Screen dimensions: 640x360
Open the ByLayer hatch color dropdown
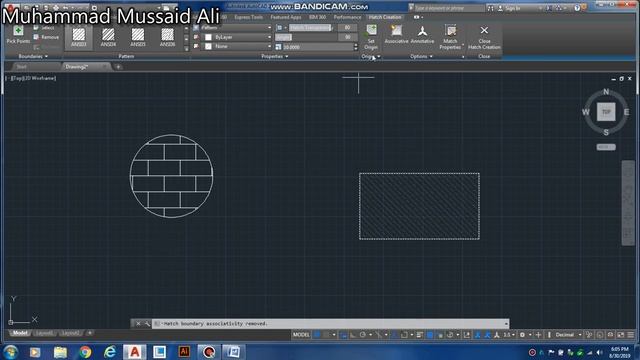(238, 37)
